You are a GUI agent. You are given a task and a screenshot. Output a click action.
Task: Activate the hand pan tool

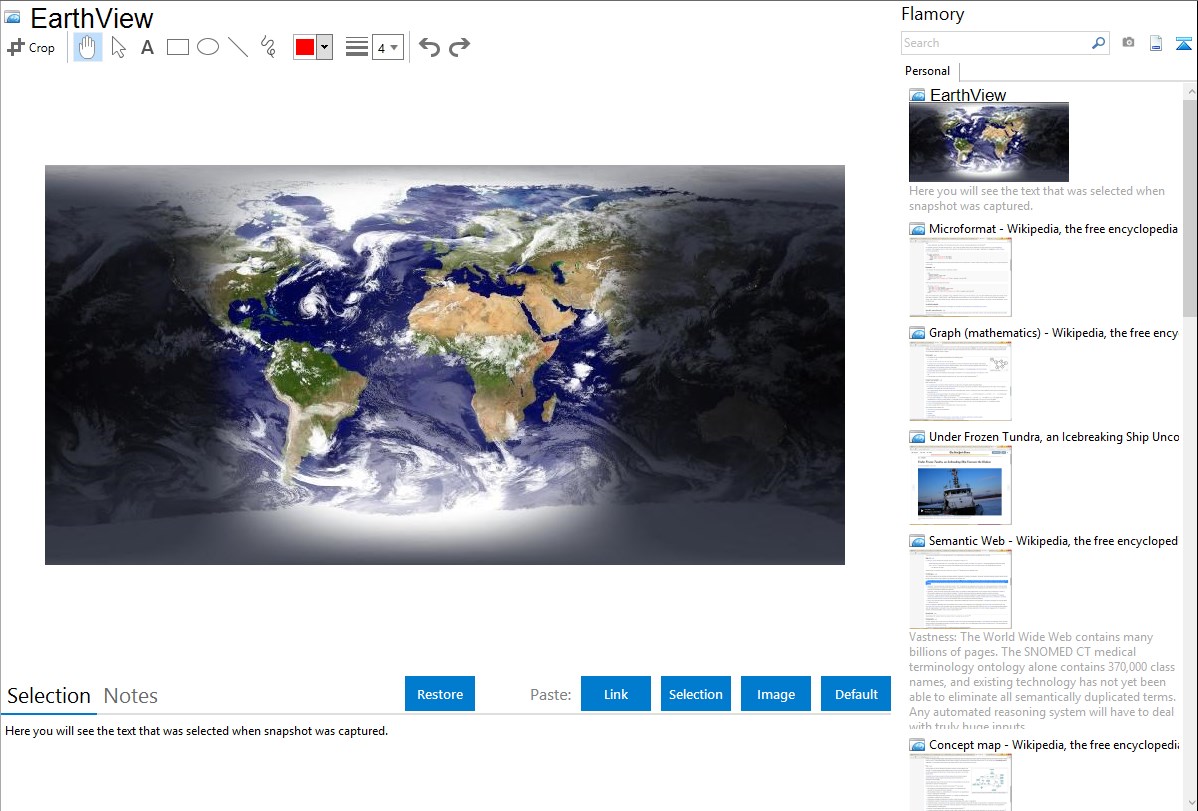88,47
